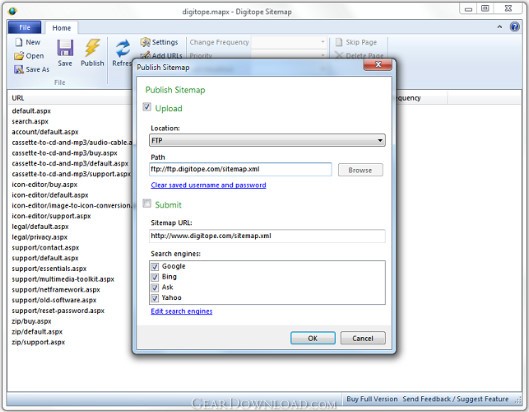Uncheck the Yahoo search engine
The image size is (529, 412).
coord(155,298)
